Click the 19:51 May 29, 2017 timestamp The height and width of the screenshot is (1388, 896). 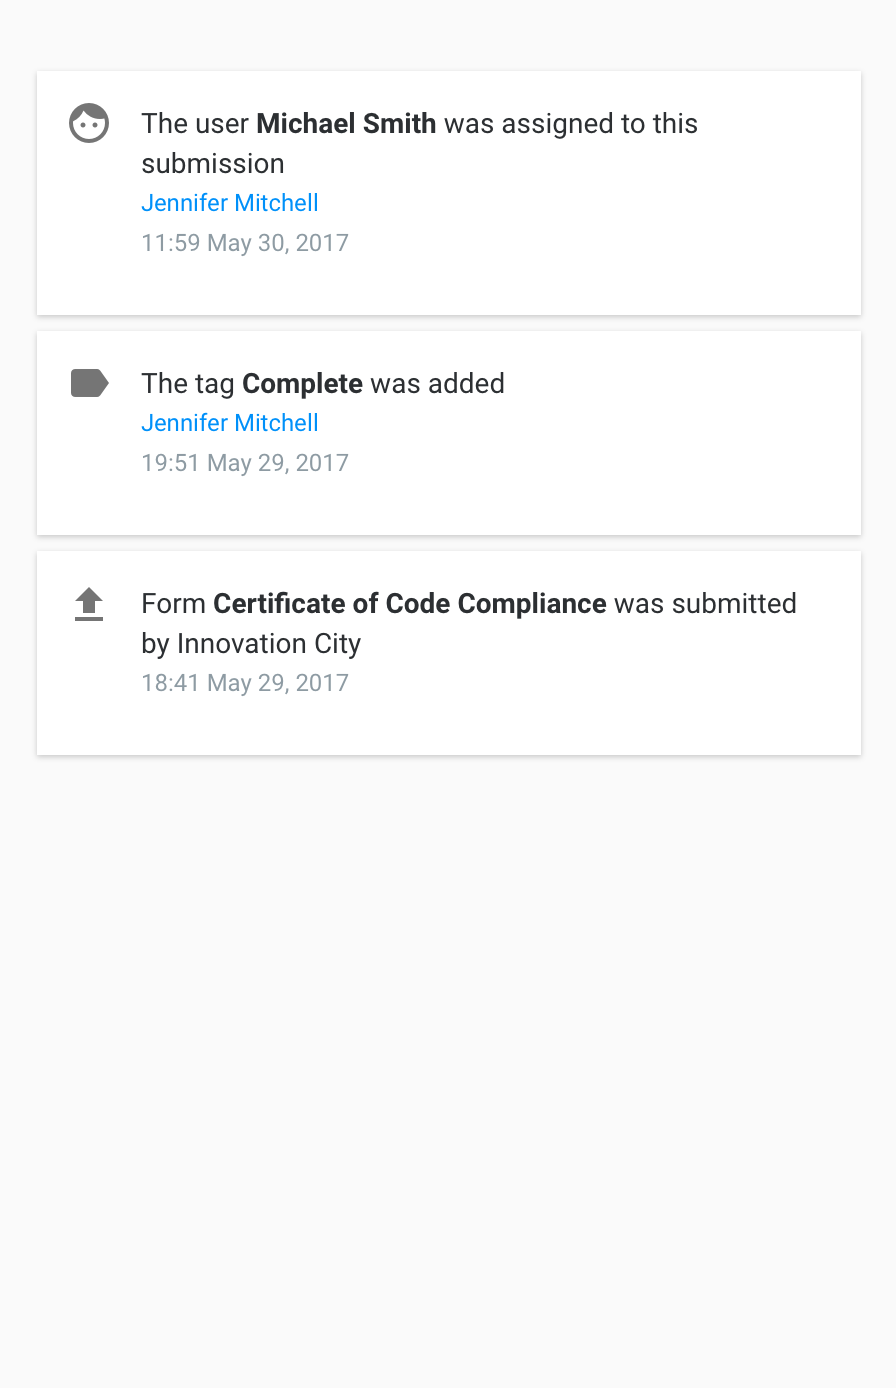(245, 463)
